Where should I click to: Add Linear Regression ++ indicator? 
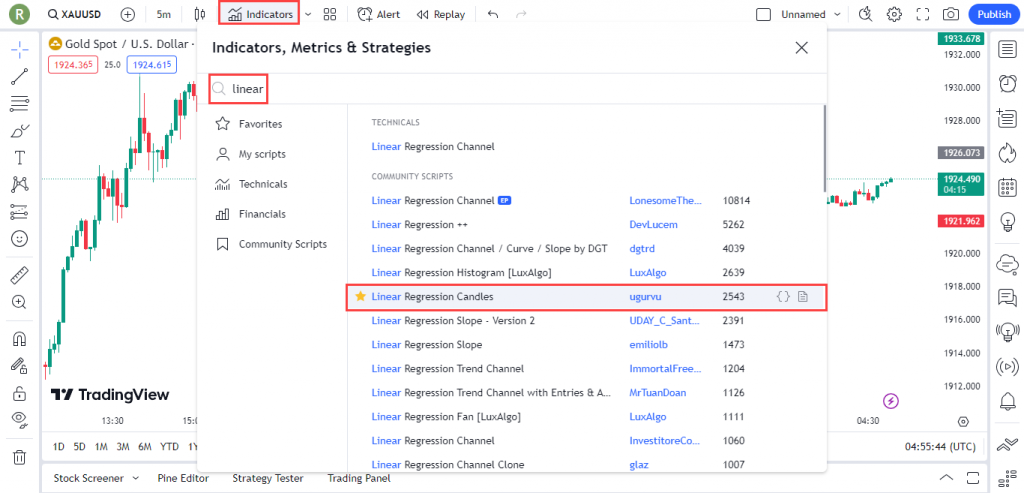(x=420, y=225)
